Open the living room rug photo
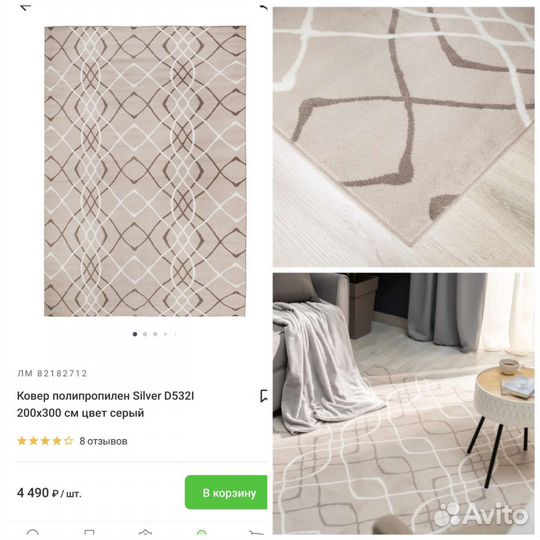 404,404
